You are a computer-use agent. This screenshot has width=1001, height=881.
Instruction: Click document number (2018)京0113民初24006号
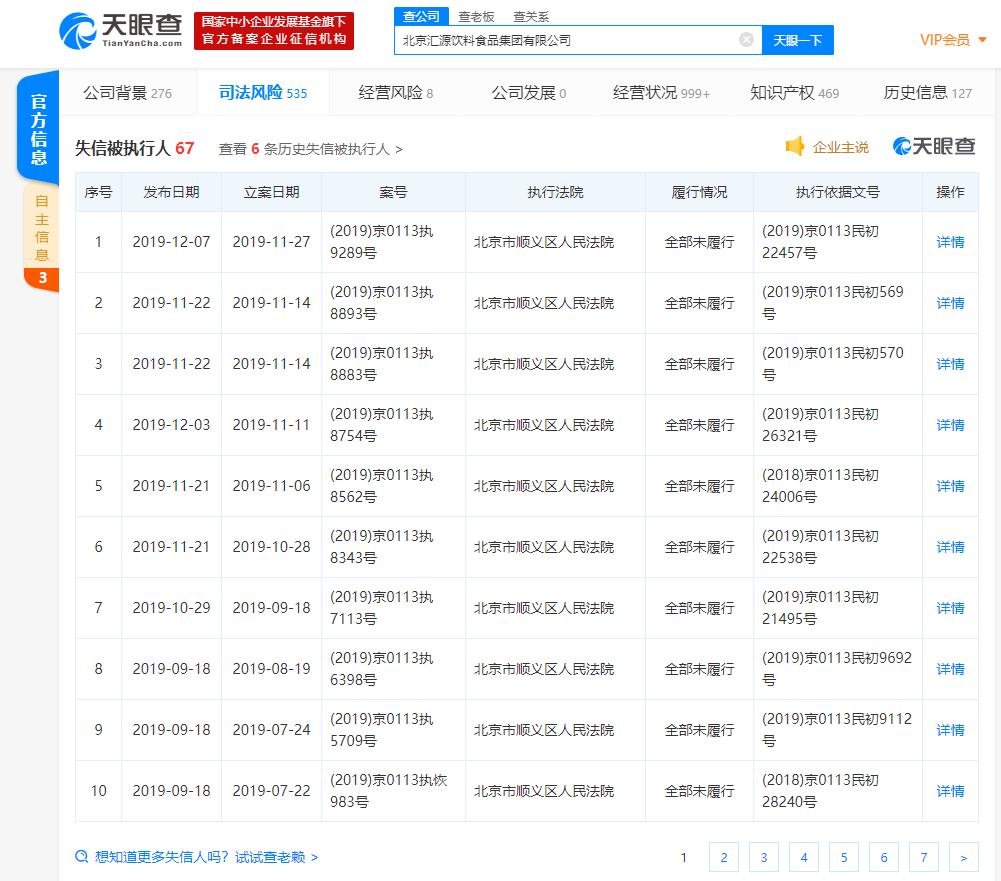820,486
